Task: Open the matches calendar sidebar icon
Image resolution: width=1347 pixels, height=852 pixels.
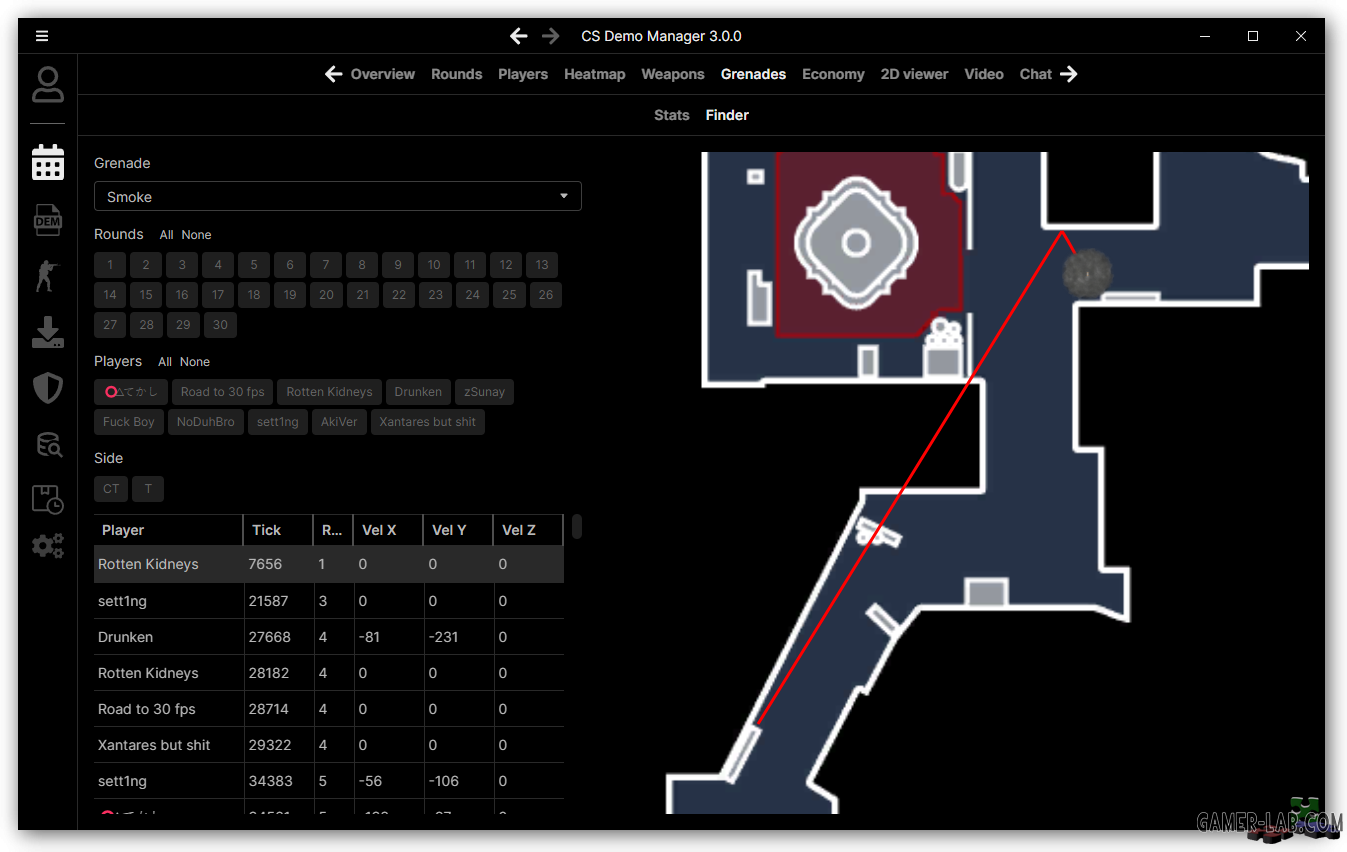Action: 48,162
